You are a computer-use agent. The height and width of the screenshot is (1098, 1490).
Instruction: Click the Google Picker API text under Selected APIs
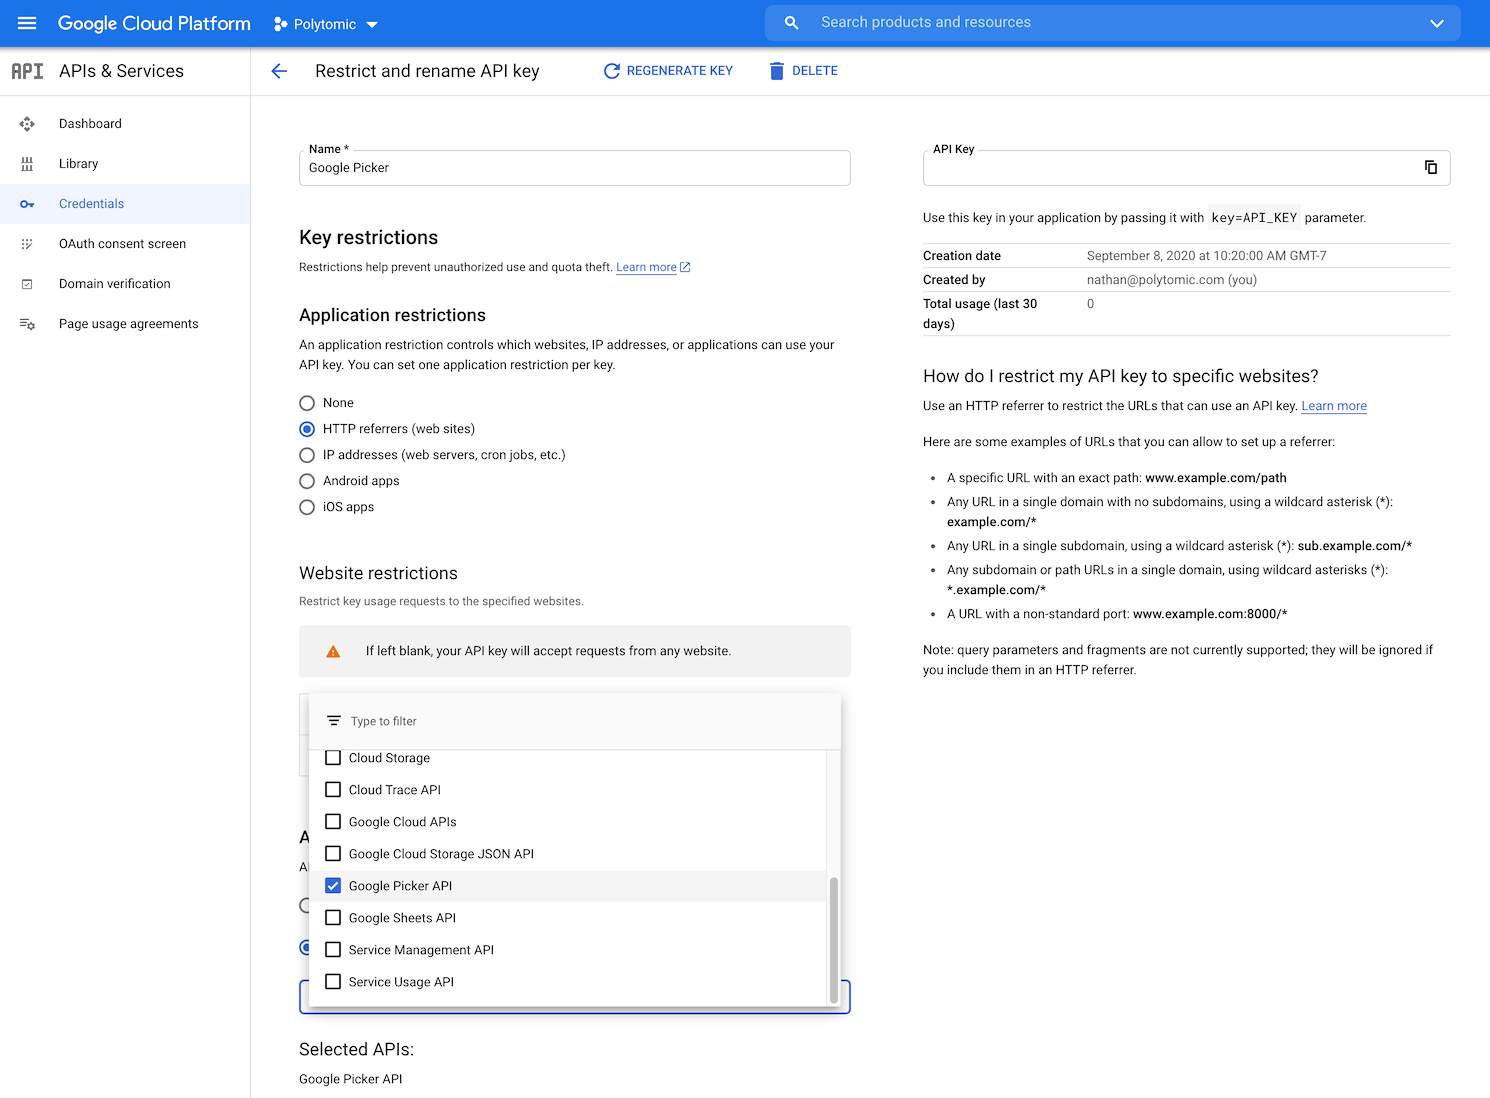click(x=351, y=1079)
